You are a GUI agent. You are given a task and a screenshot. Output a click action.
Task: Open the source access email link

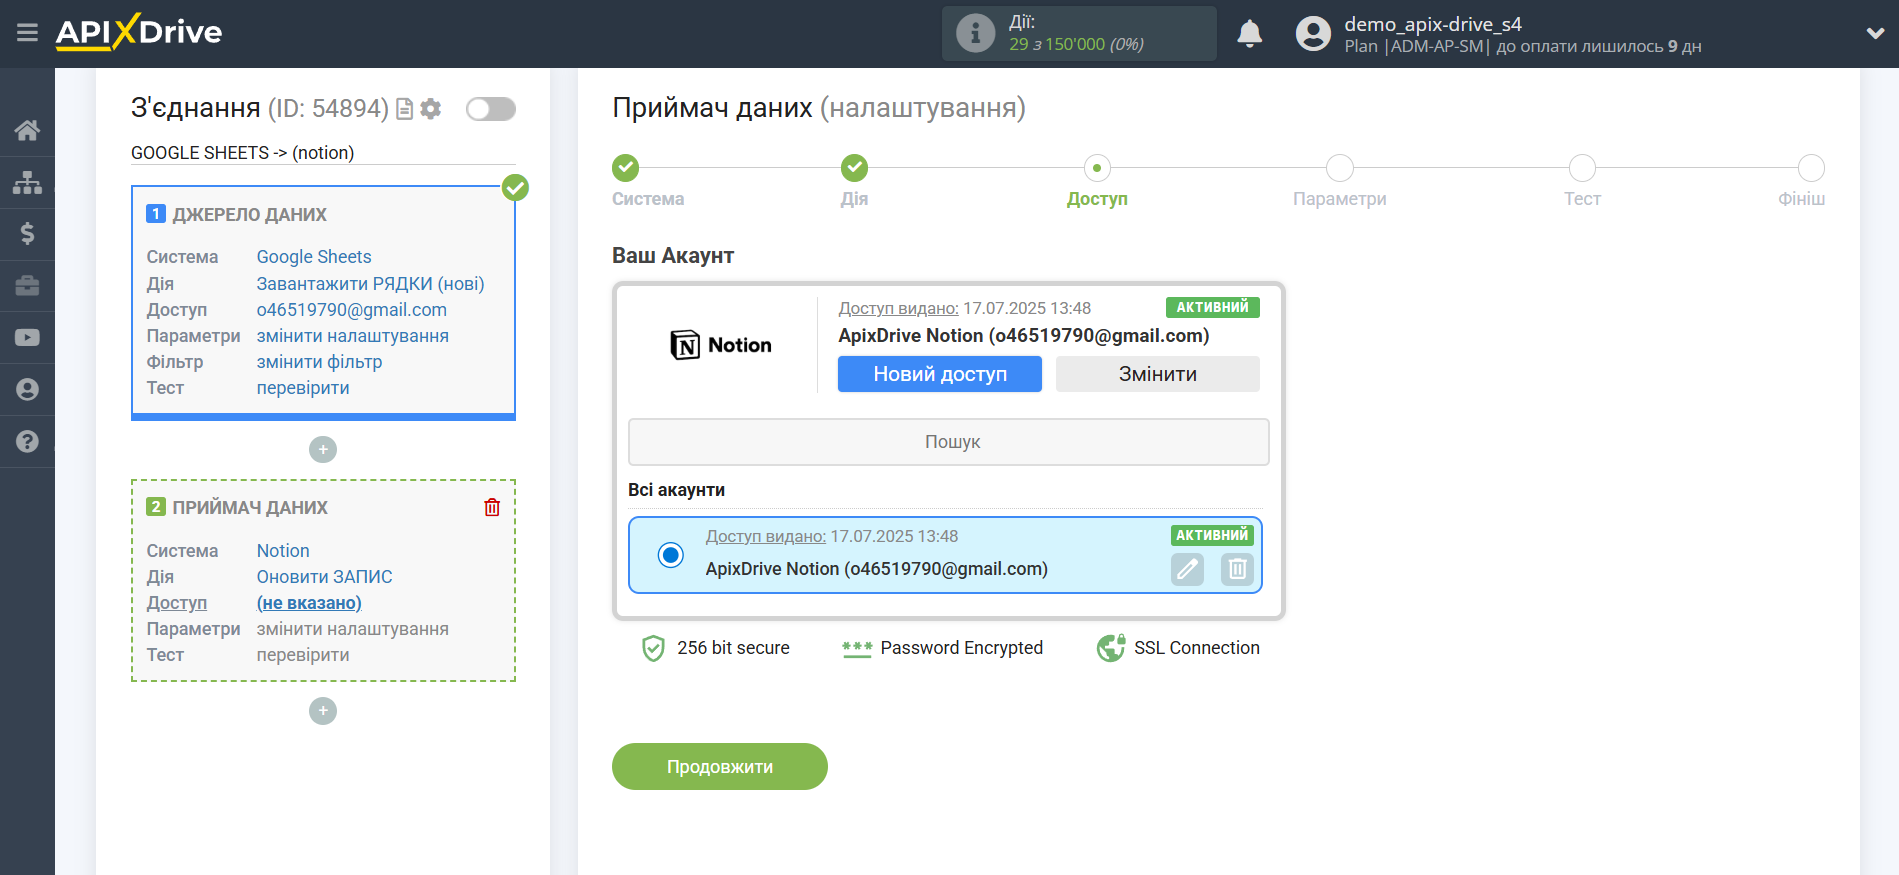click(352, 310)
